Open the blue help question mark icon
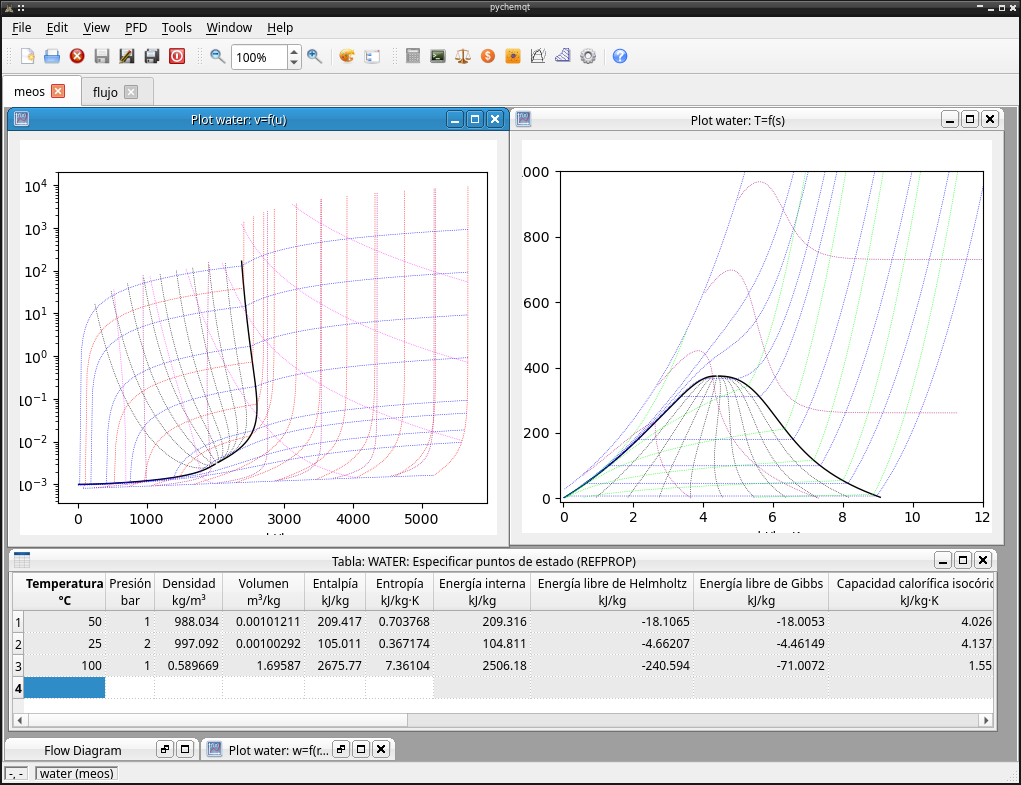Image resolution: width=1021 pixels, height=785 pixels. pyautogui.click(x=620, y=57)
